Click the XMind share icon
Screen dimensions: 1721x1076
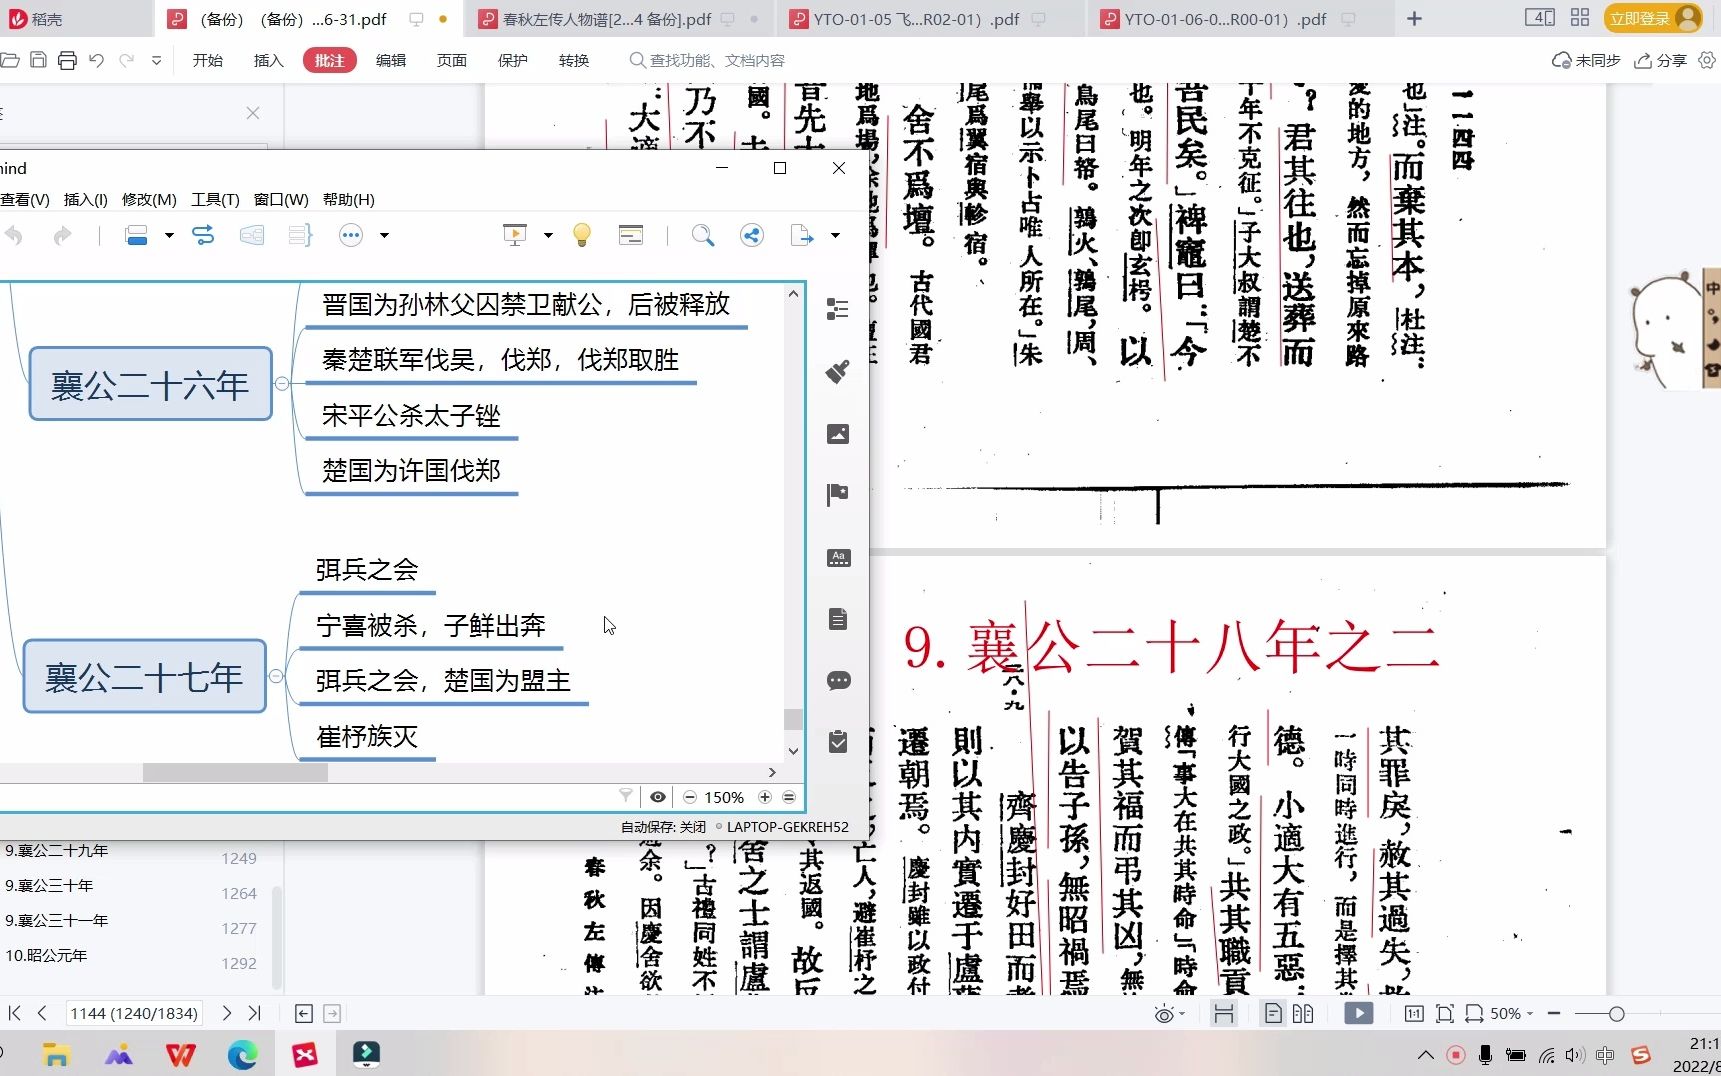pos(752,236)
